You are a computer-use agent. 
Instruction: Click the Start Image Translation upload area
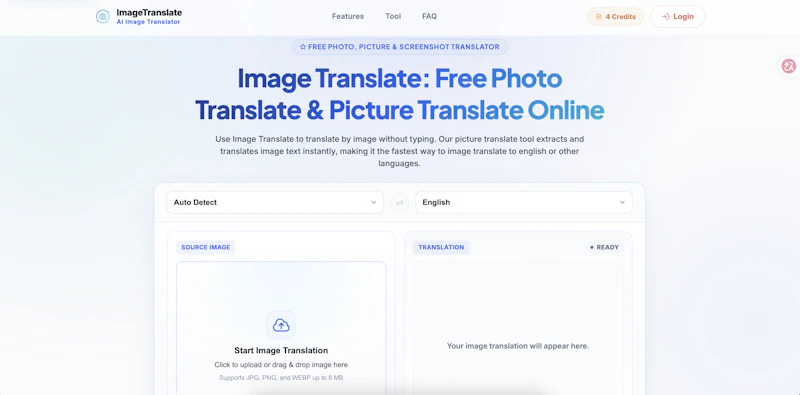tap(281, 328)
